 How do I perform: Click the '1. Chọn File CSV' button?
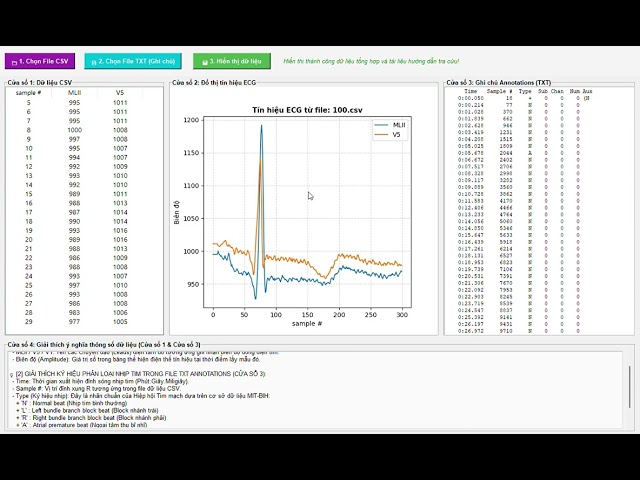[40, 61]
